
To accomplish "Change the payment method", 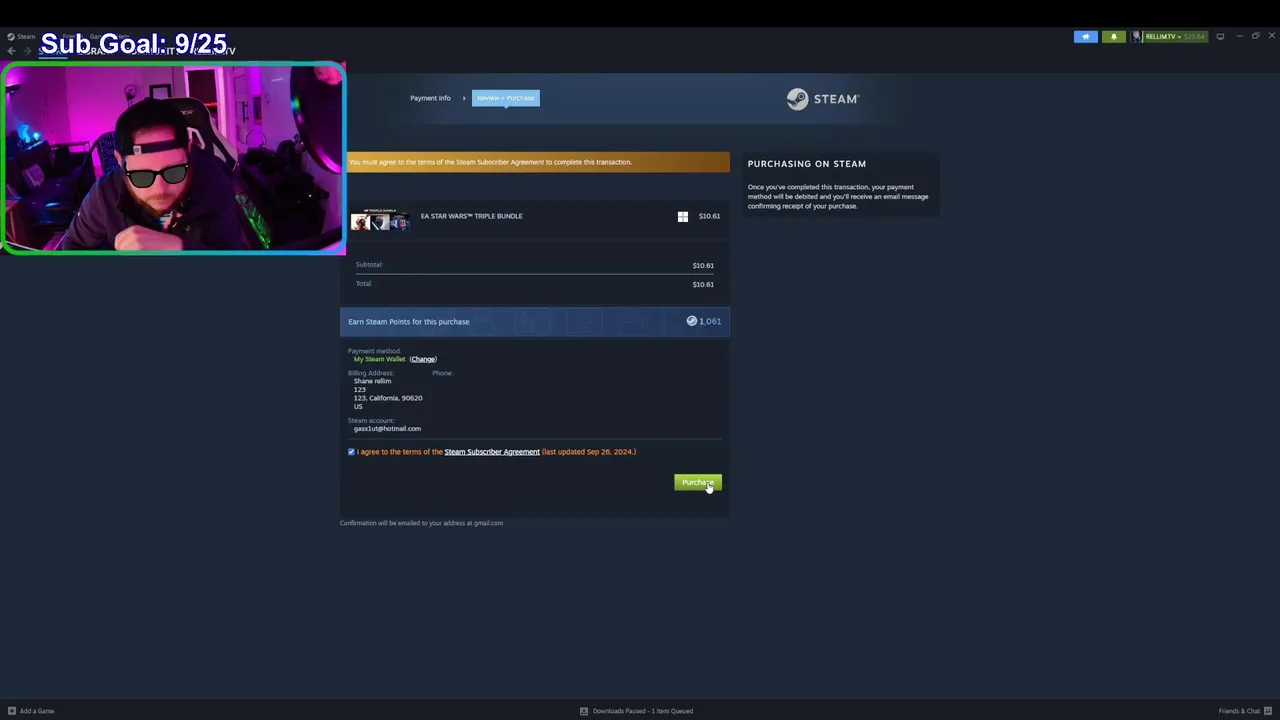I will (423, 359).
